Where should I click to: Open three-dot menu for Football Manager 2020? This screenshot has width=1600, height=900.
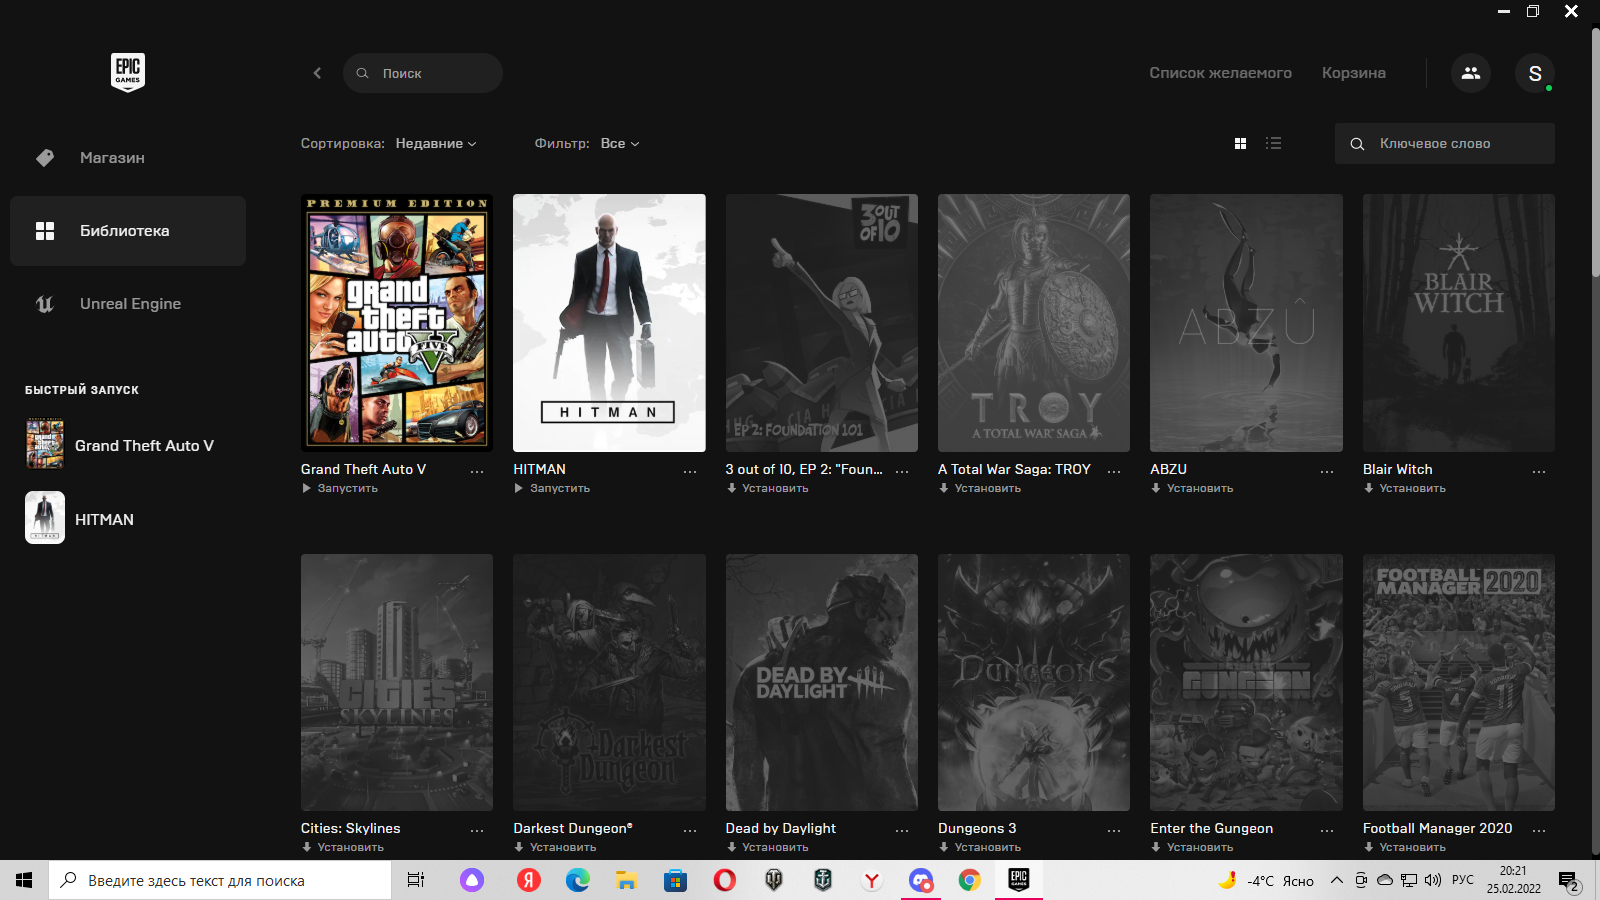pos(1539,829)
